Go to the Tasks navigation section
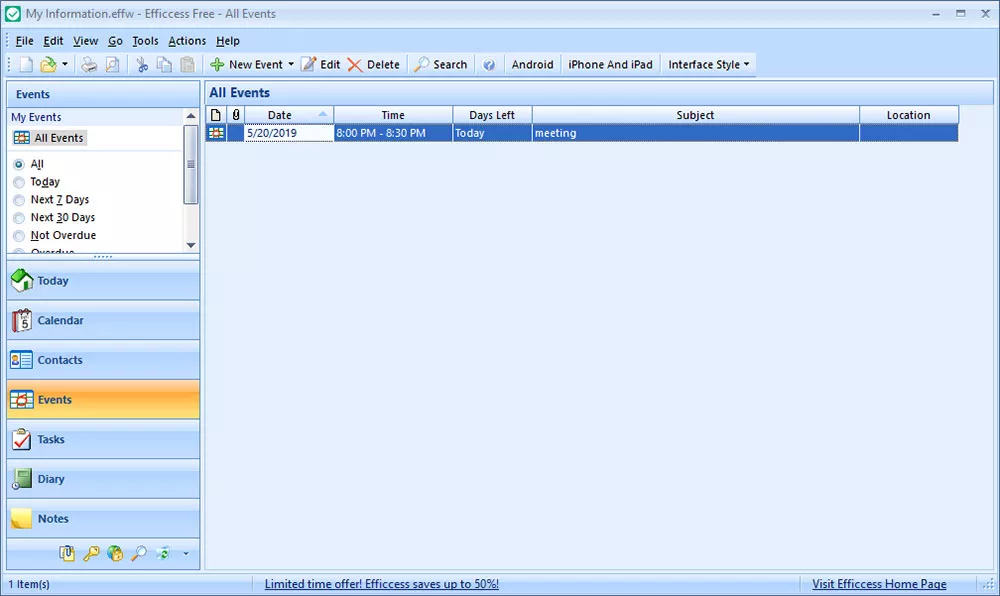The width and height of the screenshot is (1000, 596). point(103,439)
